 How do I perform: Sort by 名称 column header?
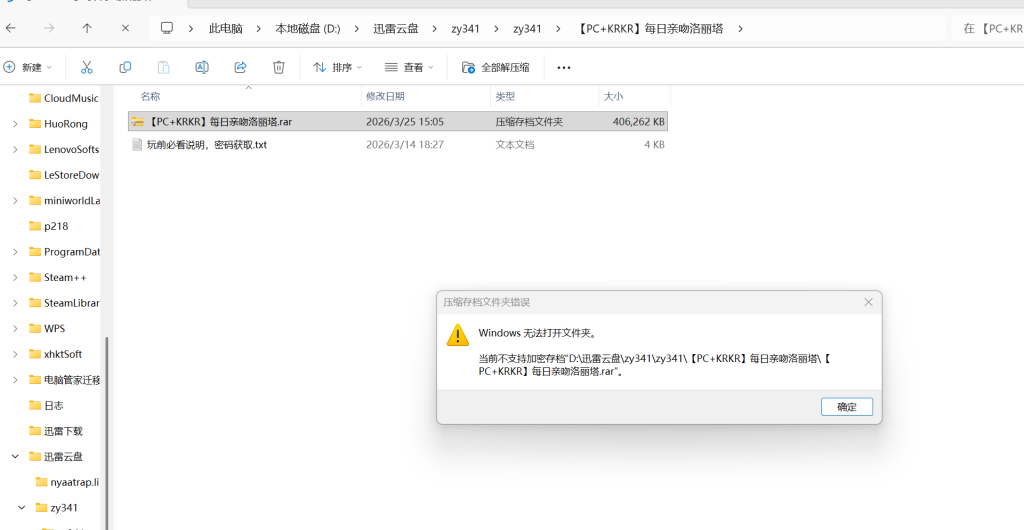[x=150, y=97]
